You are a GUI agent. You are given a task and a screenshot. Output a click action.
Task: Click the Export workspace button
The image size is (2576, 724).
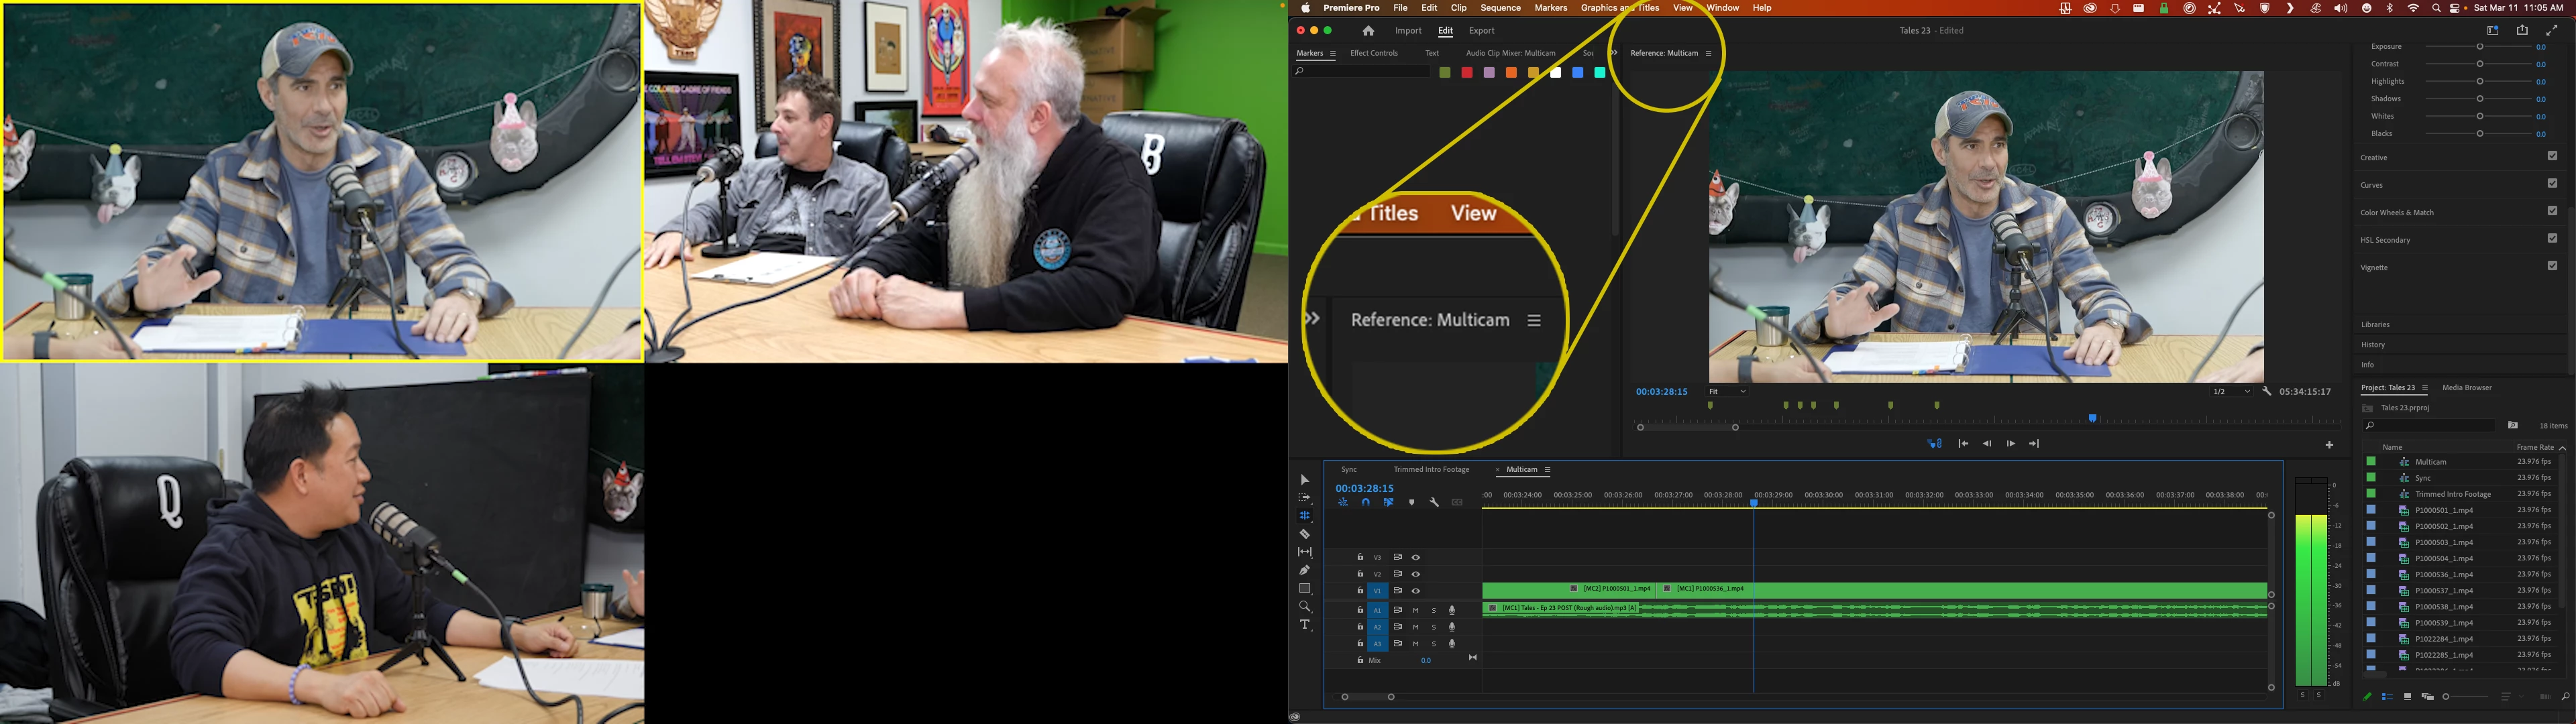click(1481, 31)
